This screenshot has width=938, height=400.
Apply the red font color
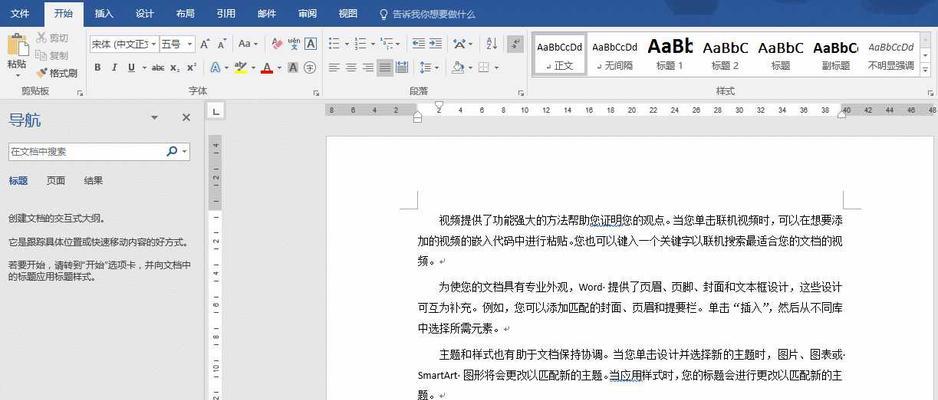coord(266,68)
